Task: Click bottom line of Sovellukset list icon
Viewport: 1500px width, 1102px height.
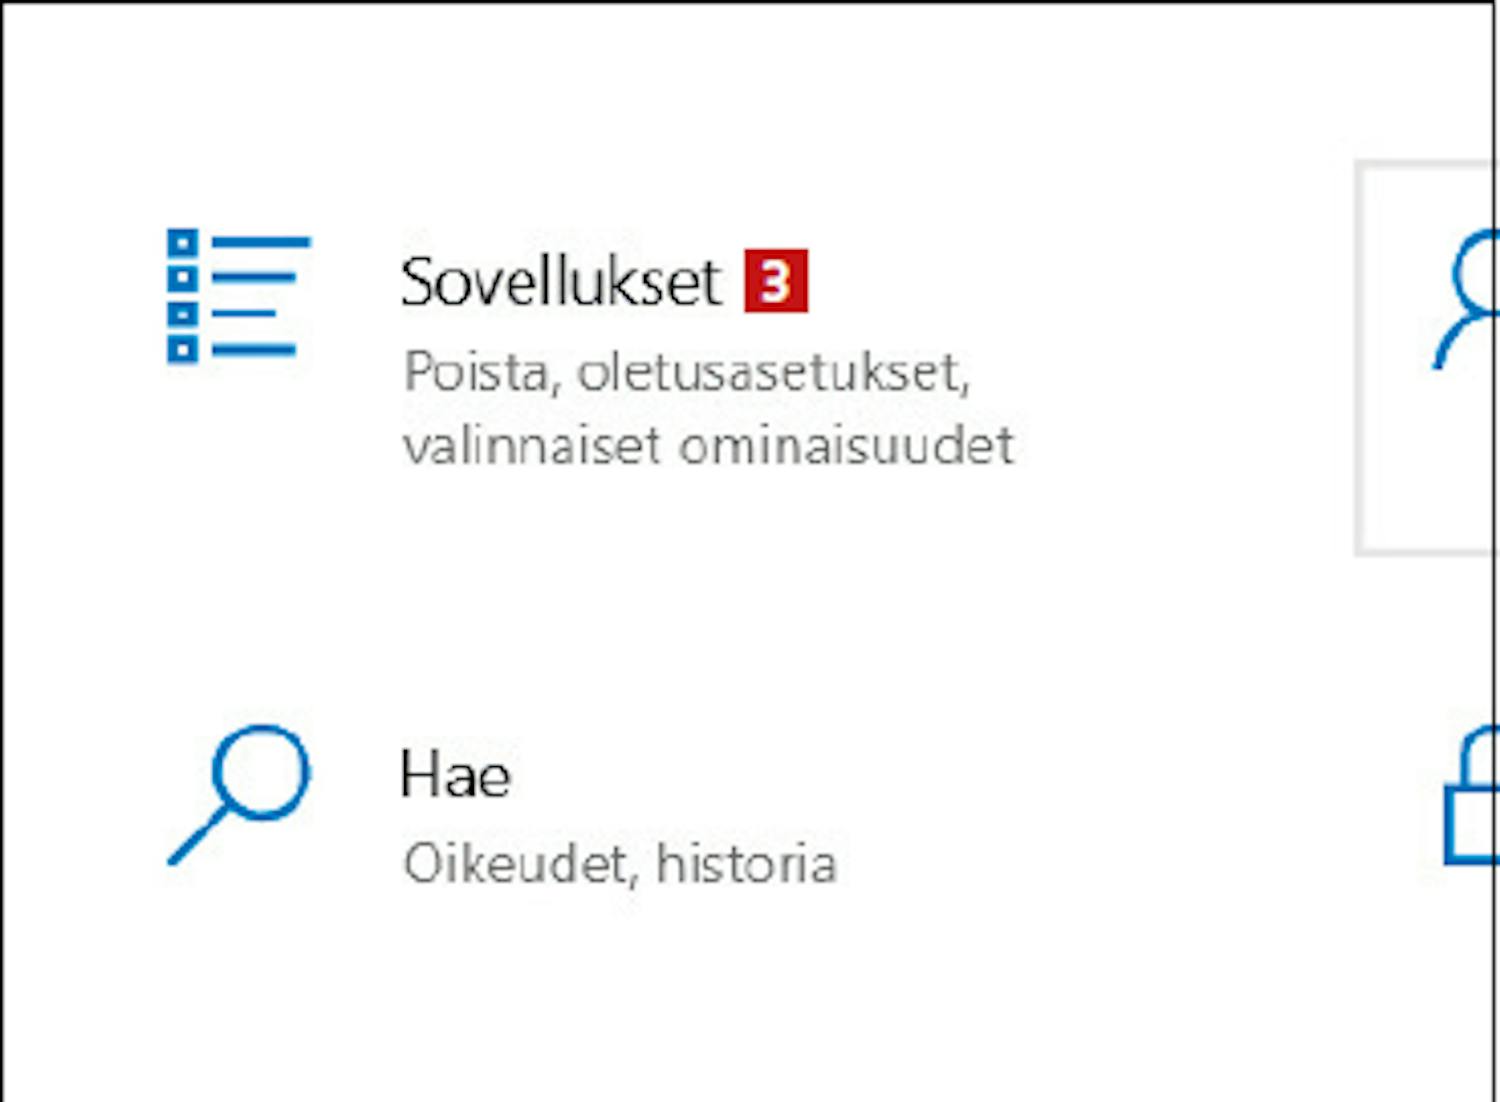Action: pyautogui.click(x=254, y=350)
